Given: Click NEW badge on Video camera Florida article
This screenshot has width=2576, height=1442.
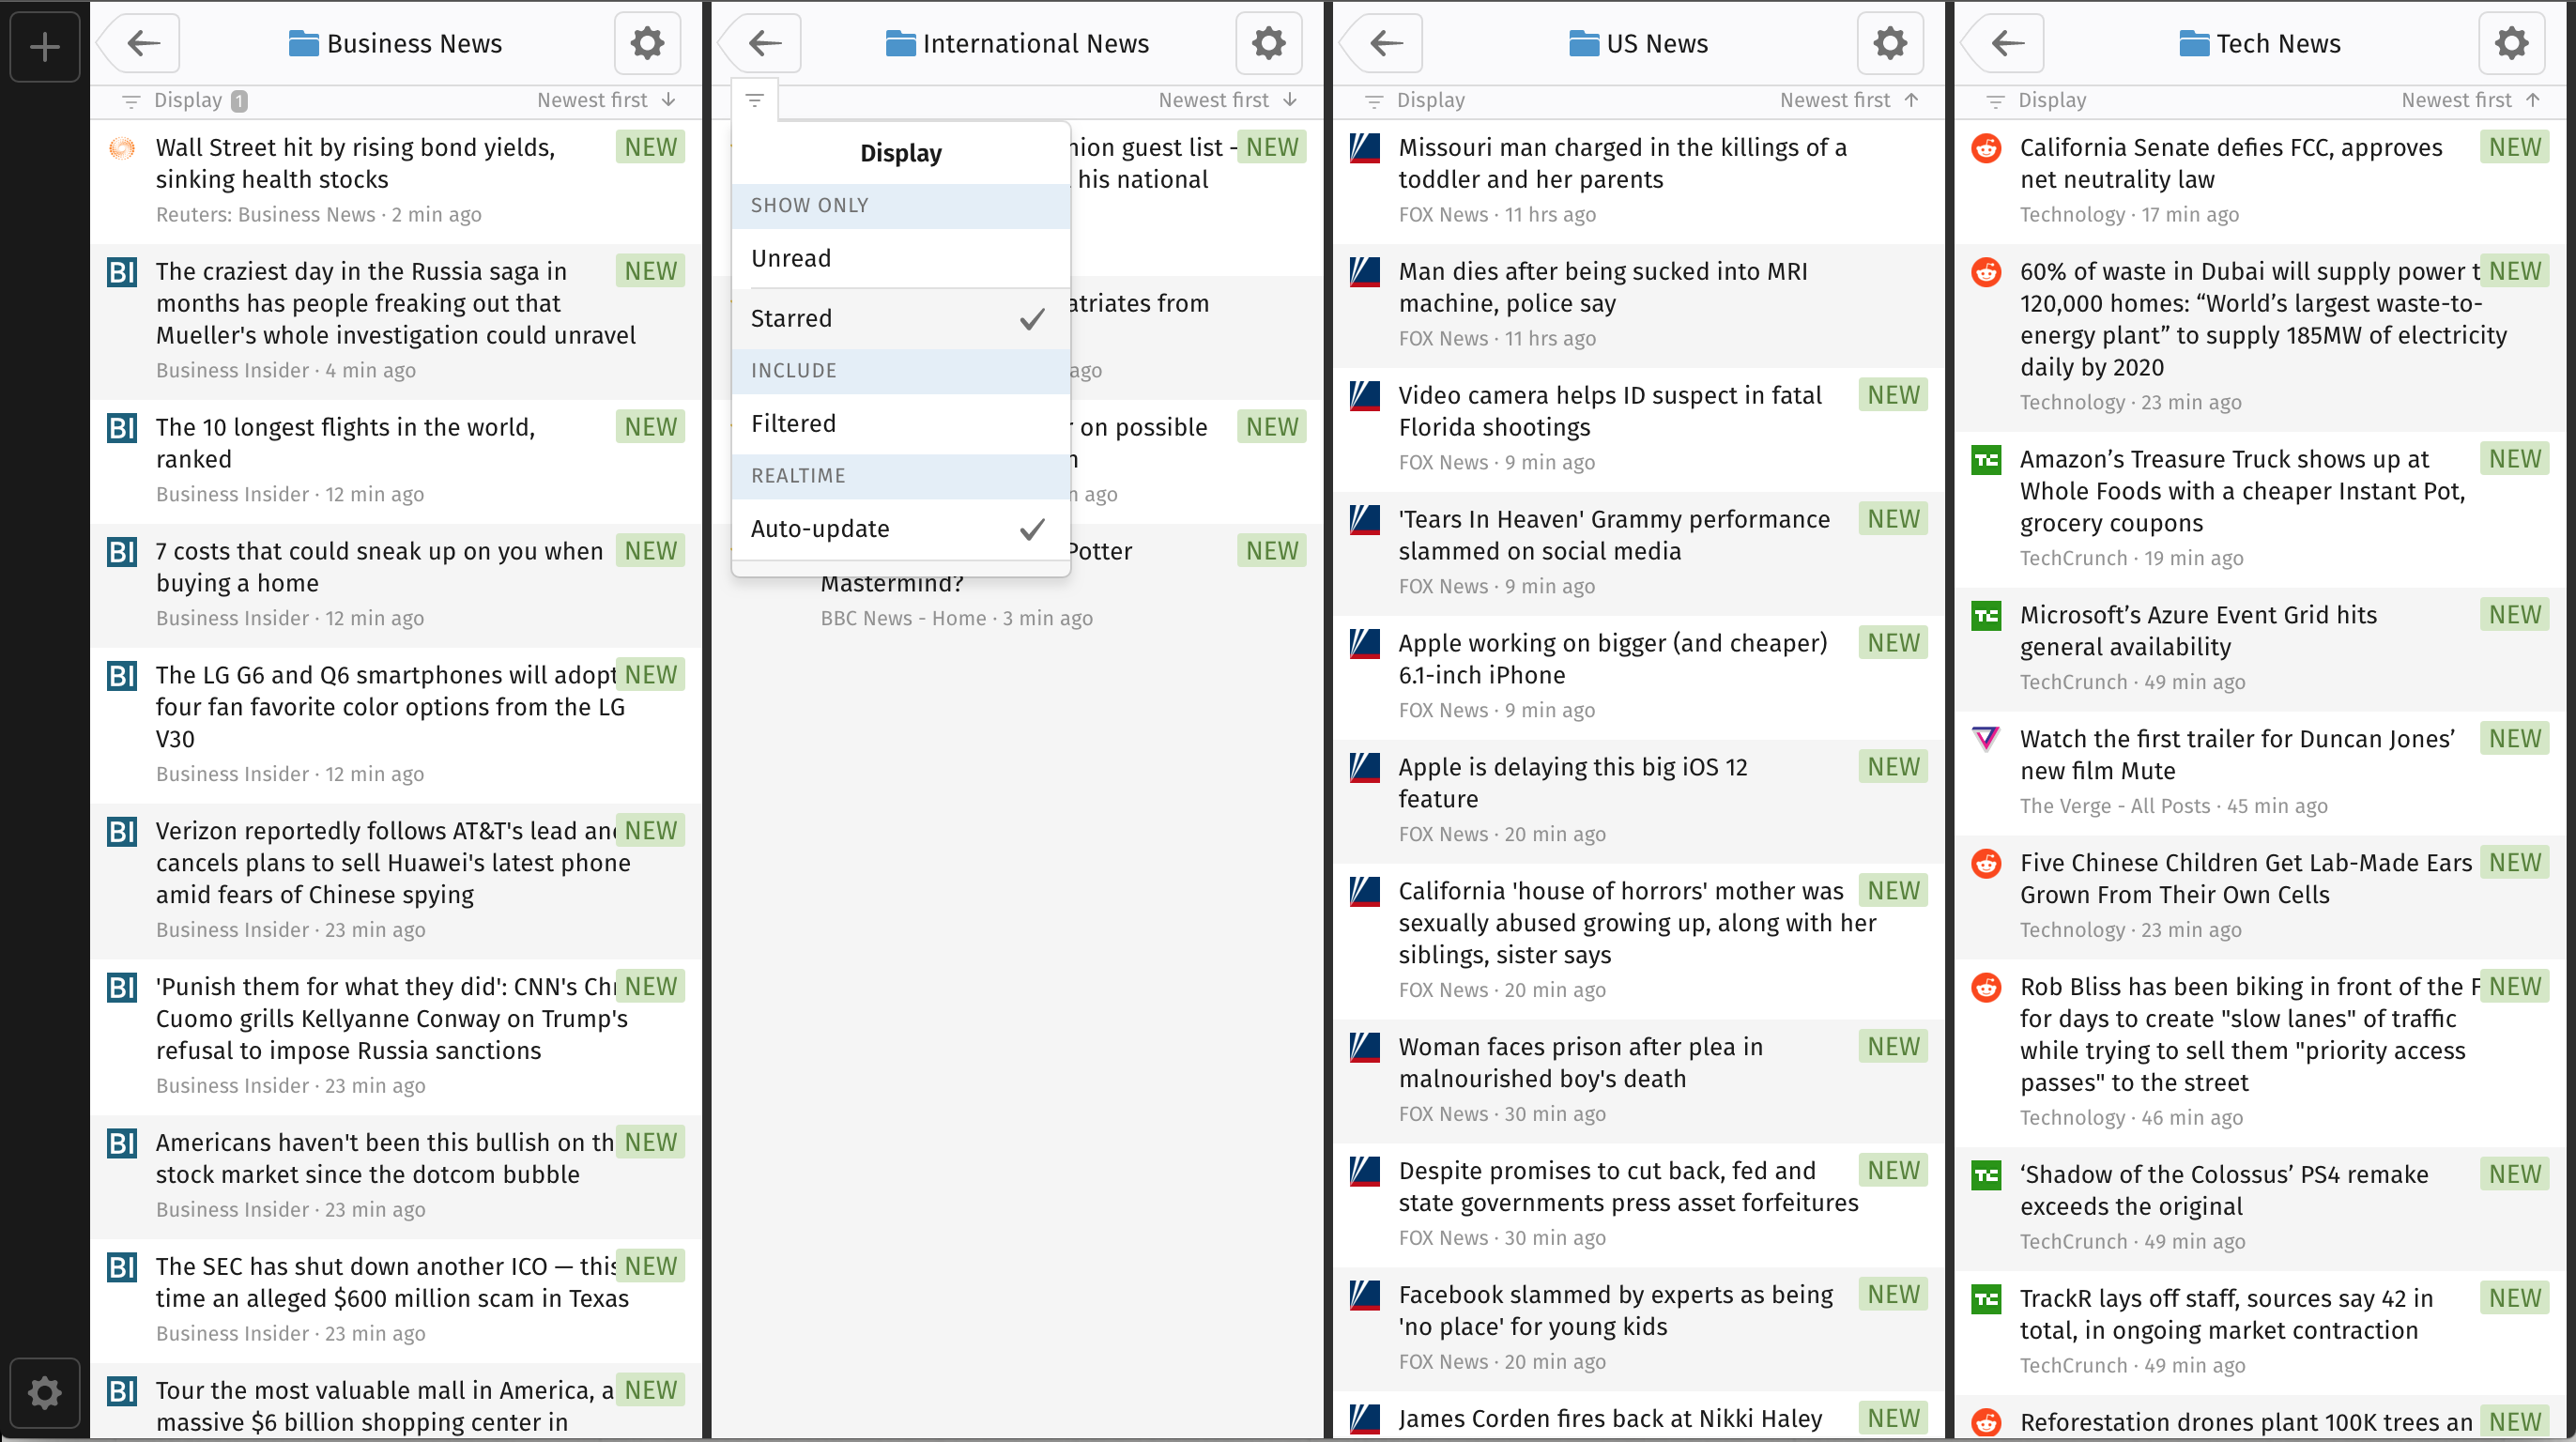Looking at the screenshot, I should click(1893, 396).
